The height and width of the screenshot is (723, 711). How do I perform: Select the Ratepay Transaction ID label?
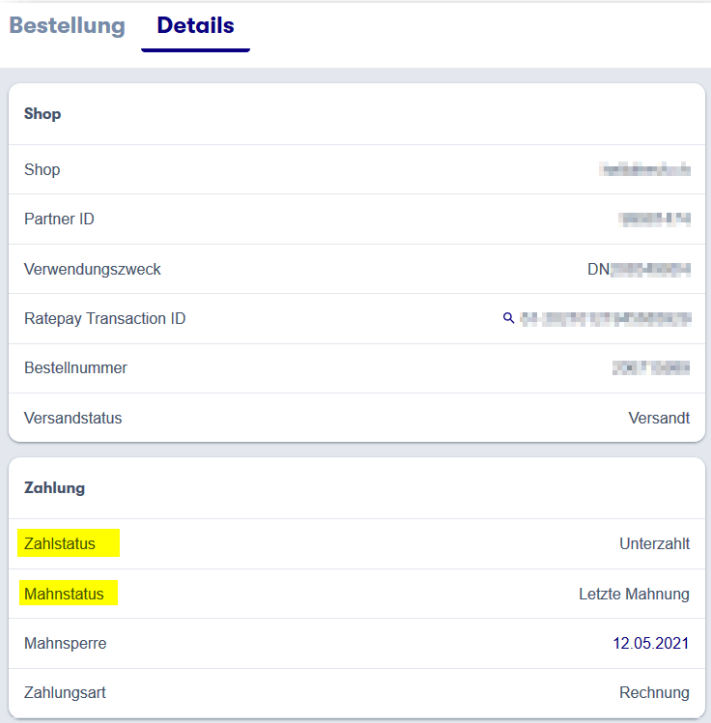click(x=105, y=319)
